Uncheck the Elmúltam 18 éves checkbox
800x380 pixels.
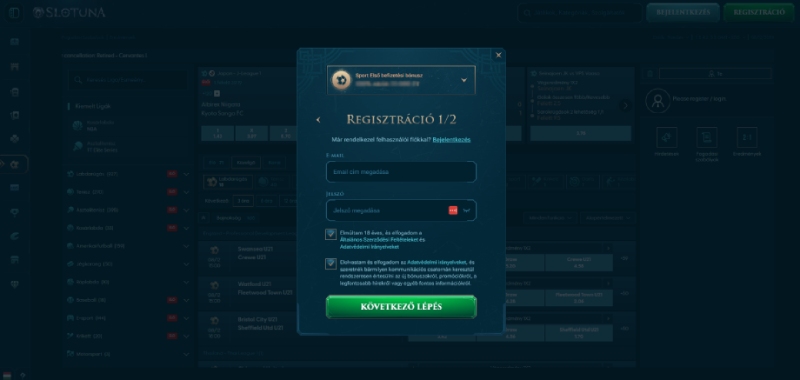point(331,234)
